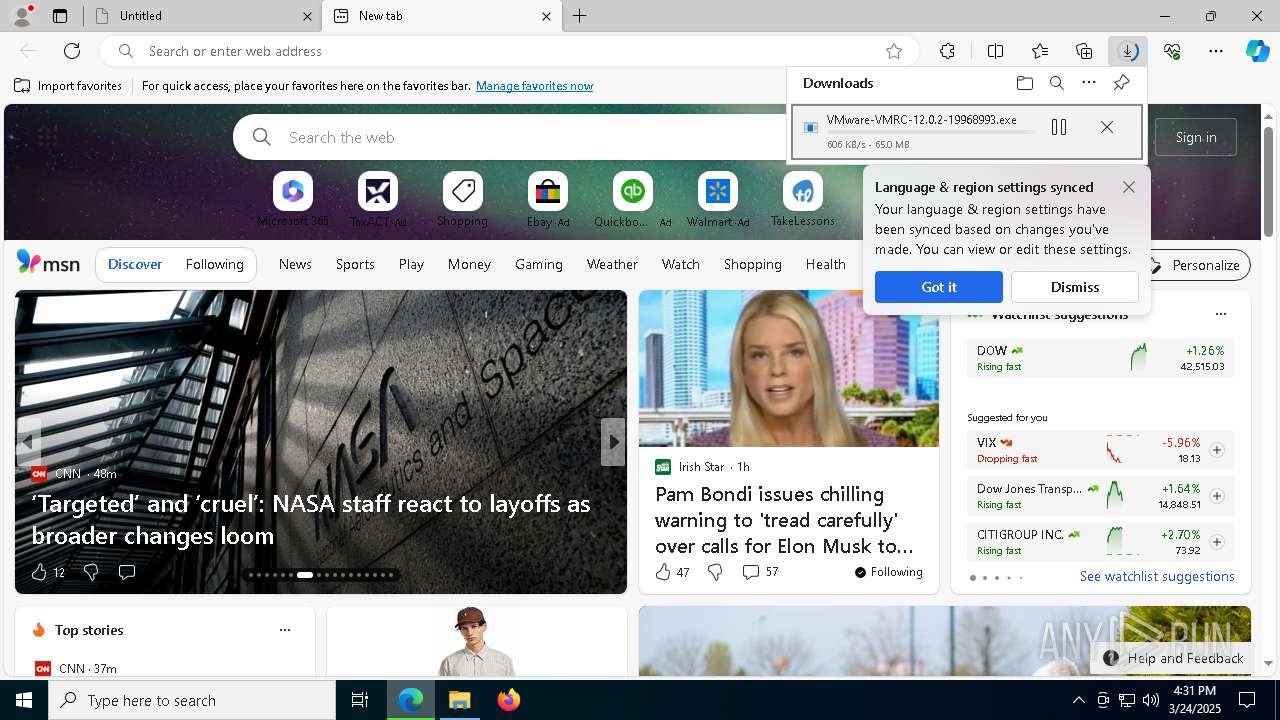Viewport: 1280px width, 720px height.
Task: Open the Shopping shortcut tile
Action: coord(462,199)
